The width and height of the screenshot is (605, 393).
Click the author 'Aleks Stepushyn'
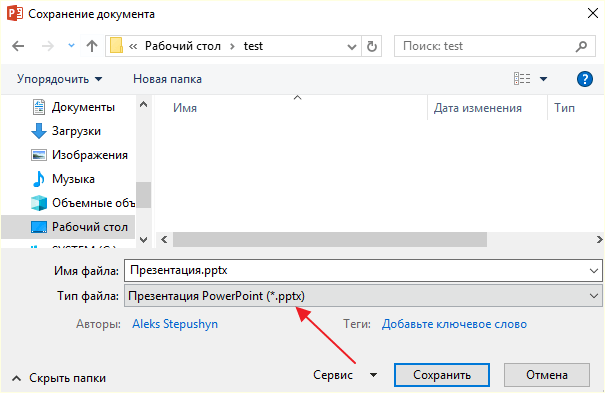pos(175,324)
